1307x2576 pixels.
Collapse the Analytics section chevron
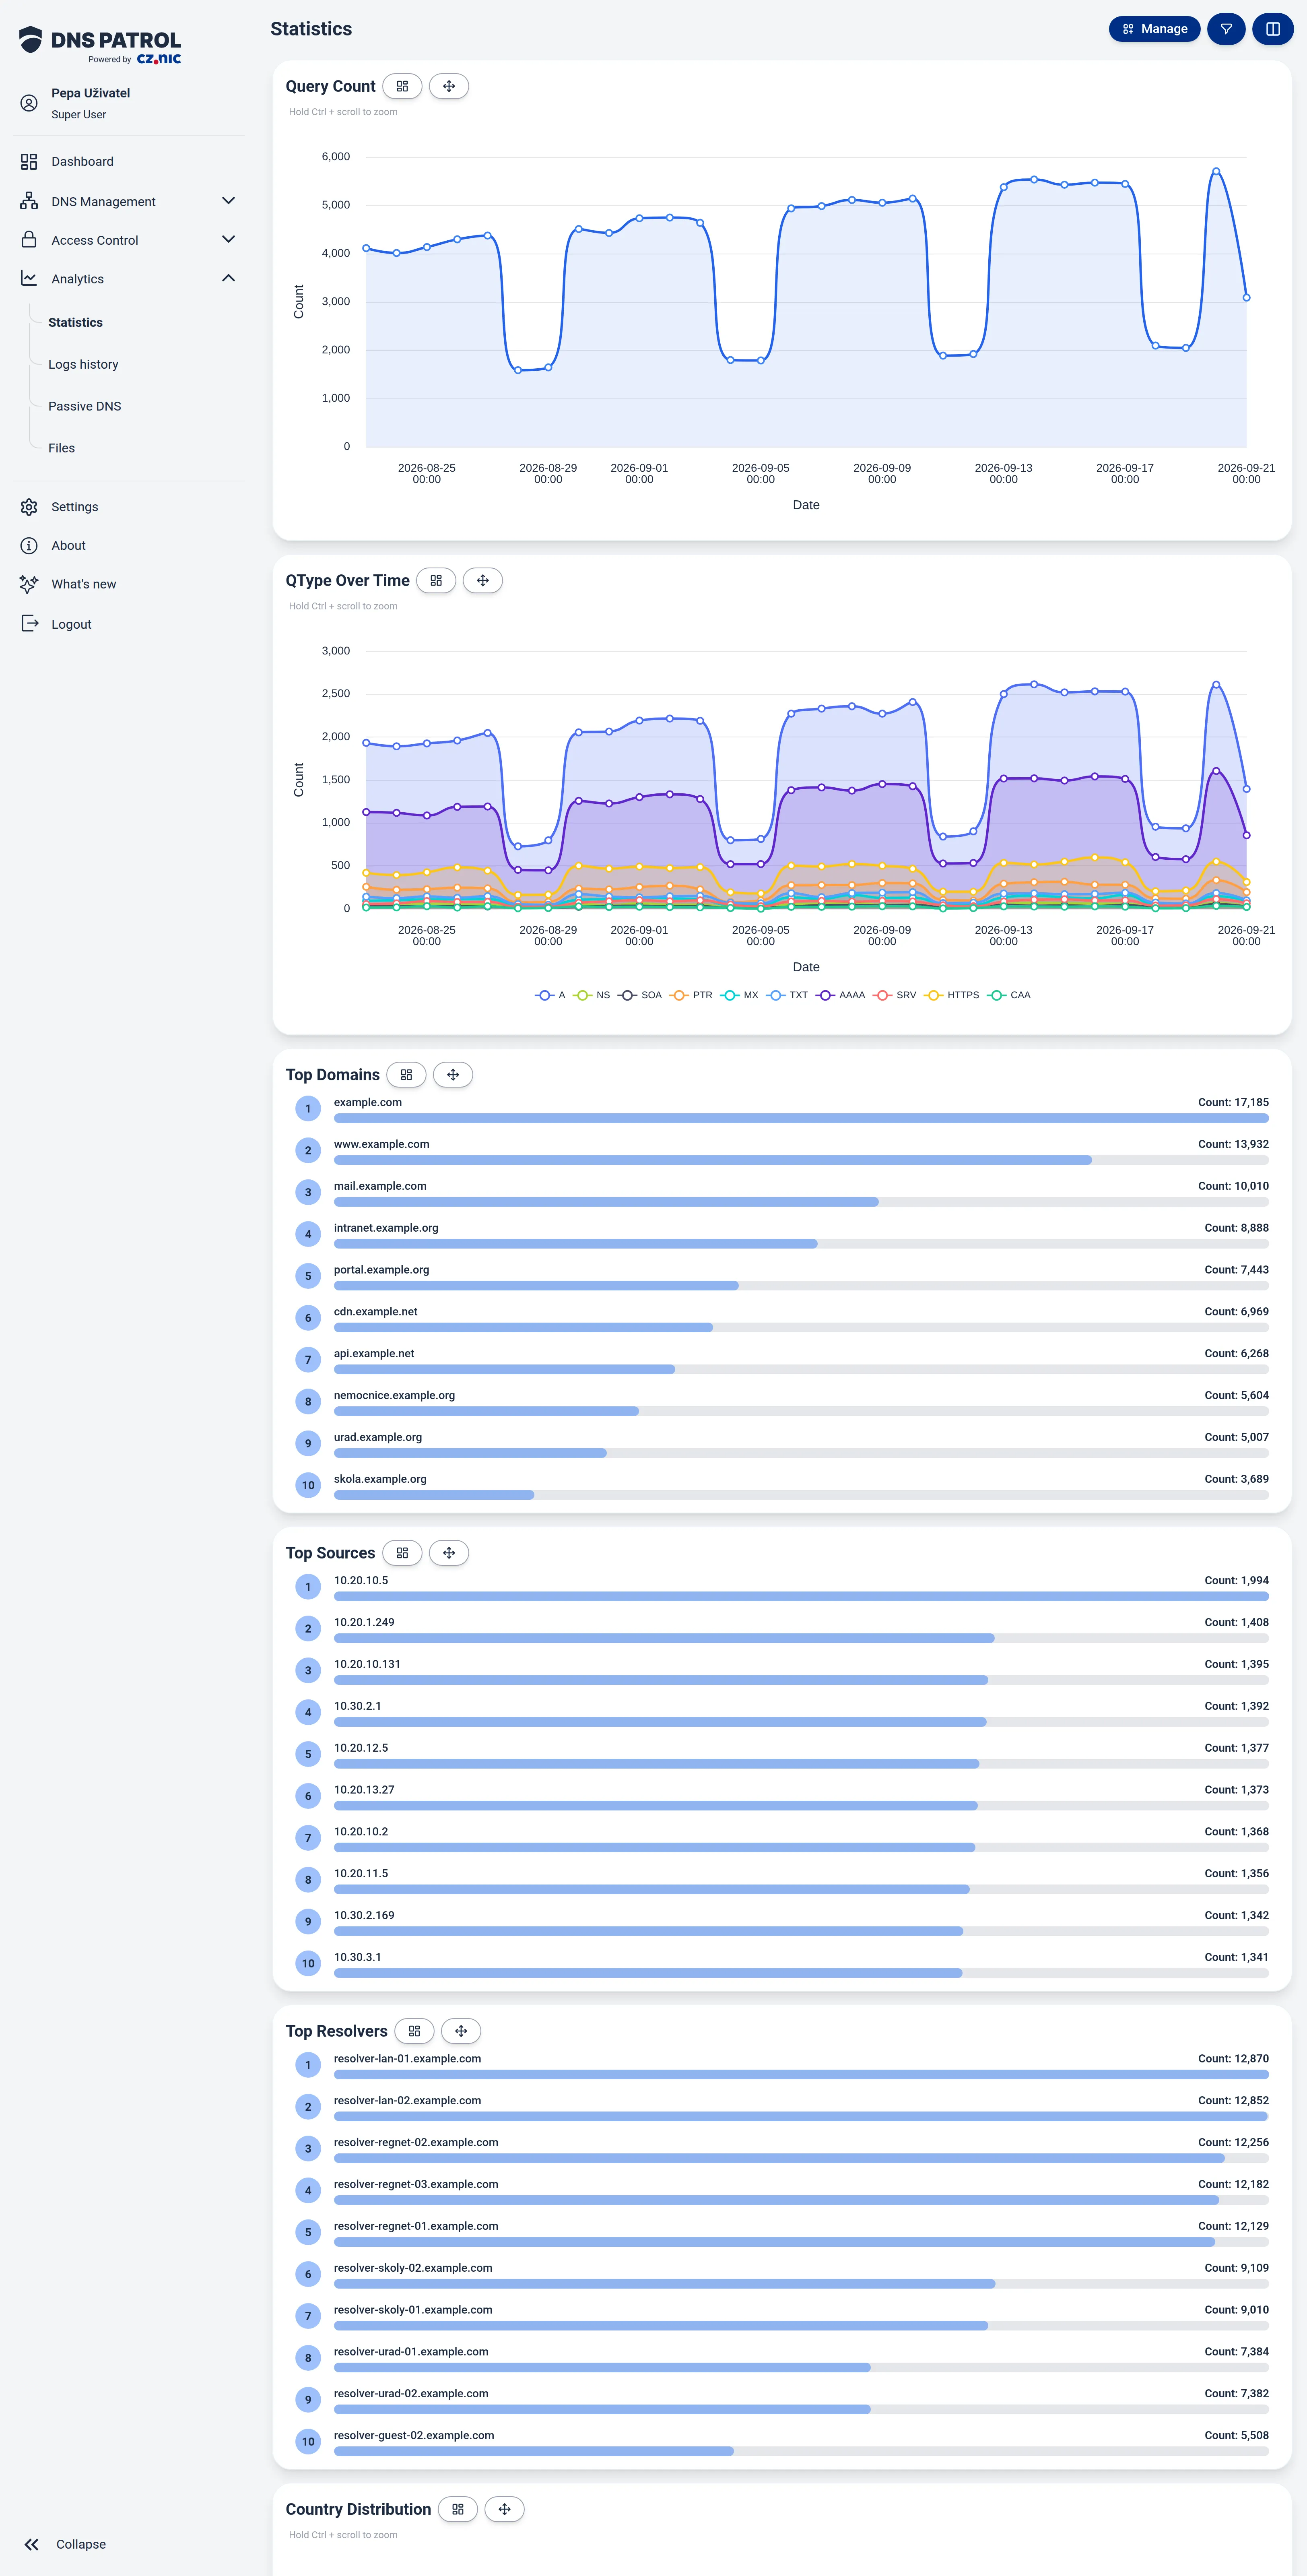[228, 278]
